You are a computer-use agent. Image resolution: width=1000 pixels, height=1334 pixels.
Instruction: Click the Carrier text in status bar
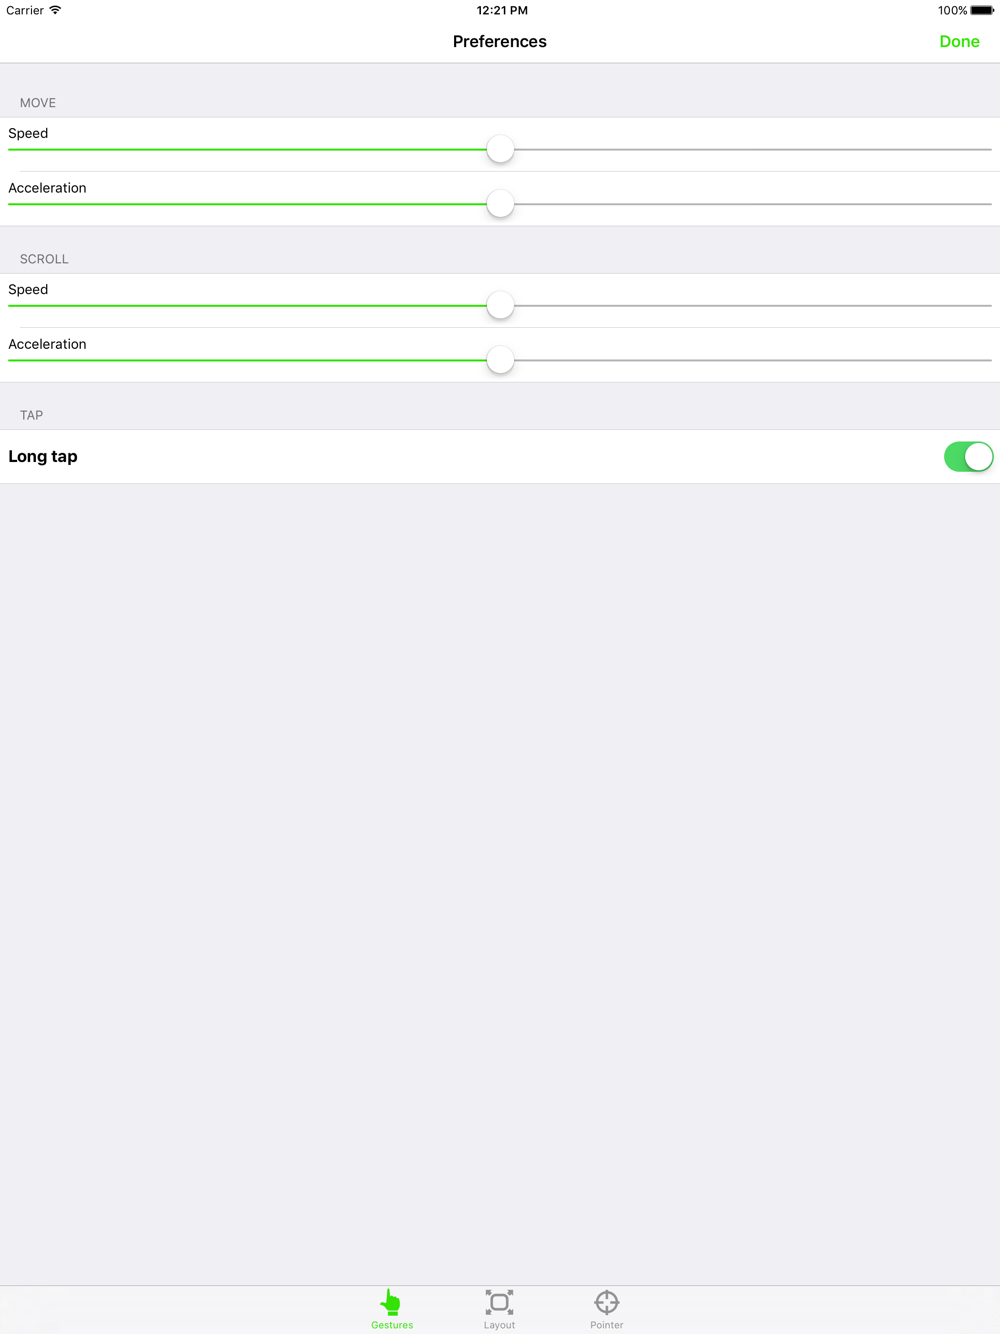click(x=25, y=10)
